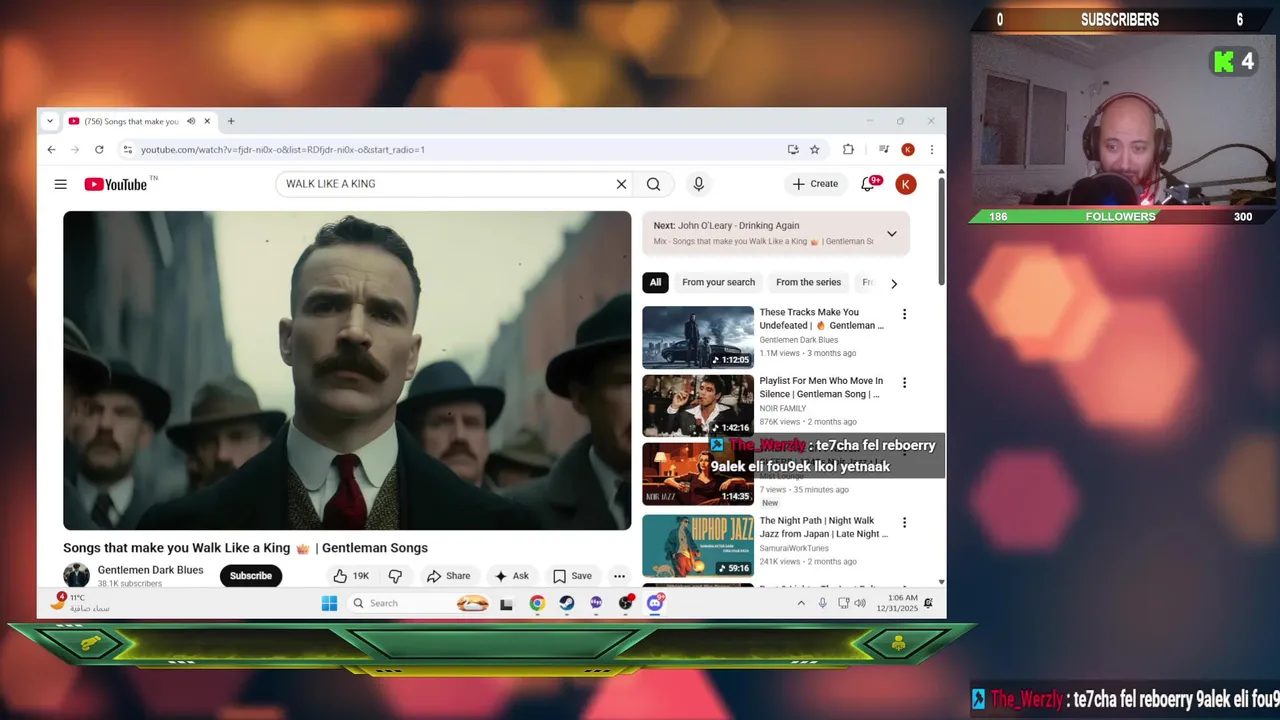Open taskbar volume control
This screenshot has height=720, width=1280.
pos(860,603)
